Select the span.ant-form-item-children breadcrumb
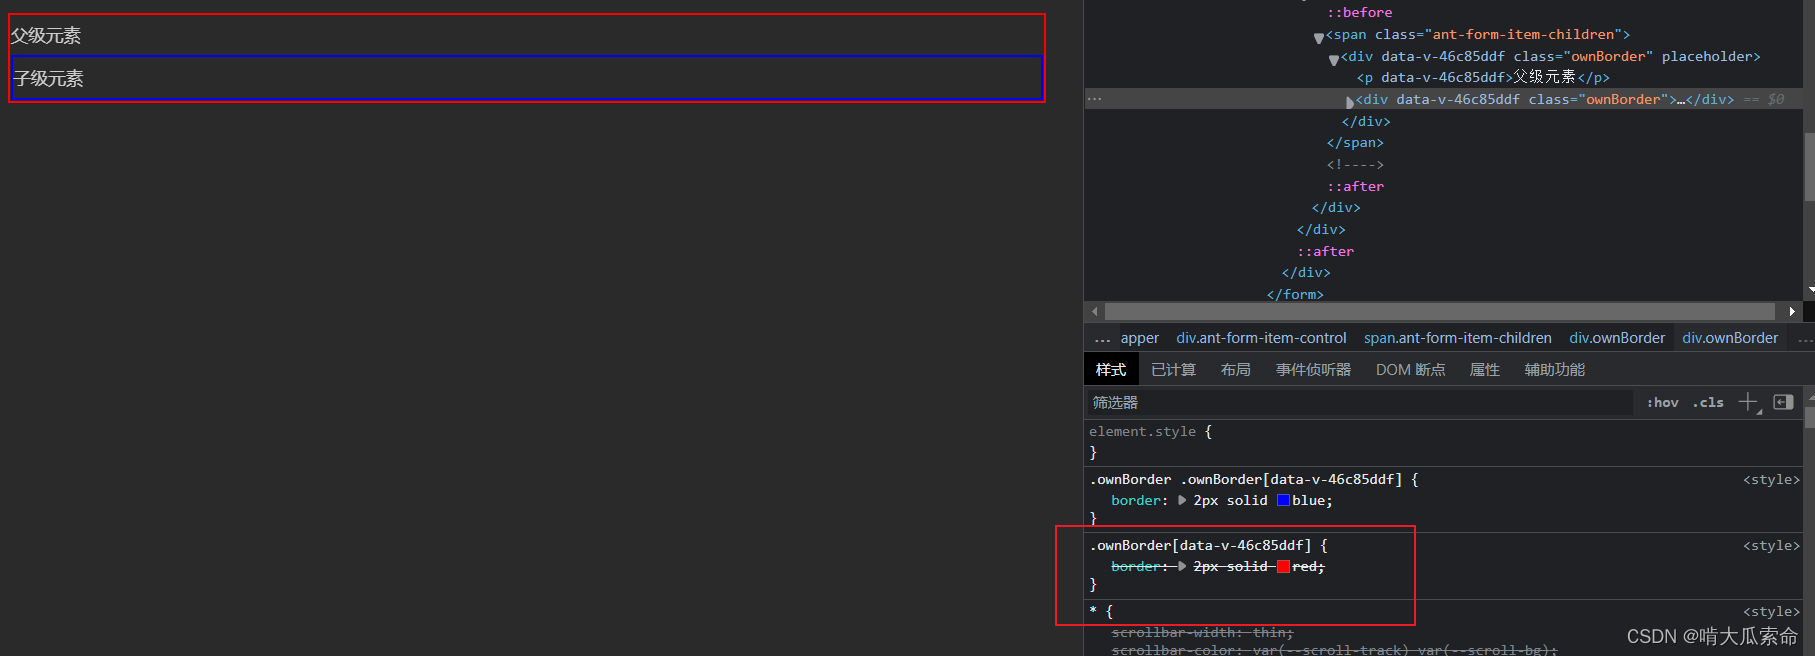Screen dimensions: 1815x656 click(1458, 338)
